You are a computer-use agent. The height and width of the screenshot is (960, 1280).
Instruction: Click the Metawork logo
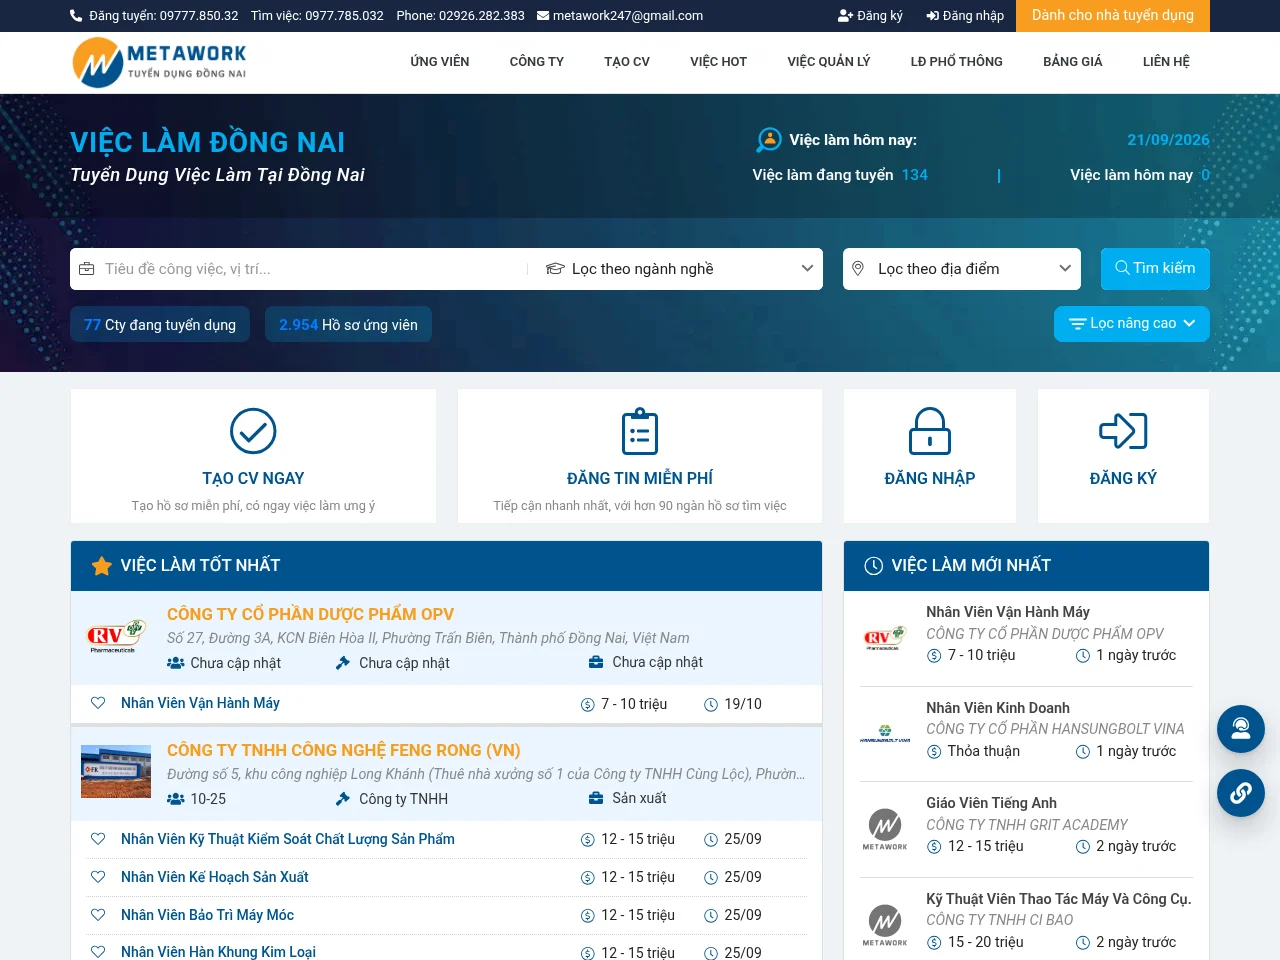[x=160, y=62]
